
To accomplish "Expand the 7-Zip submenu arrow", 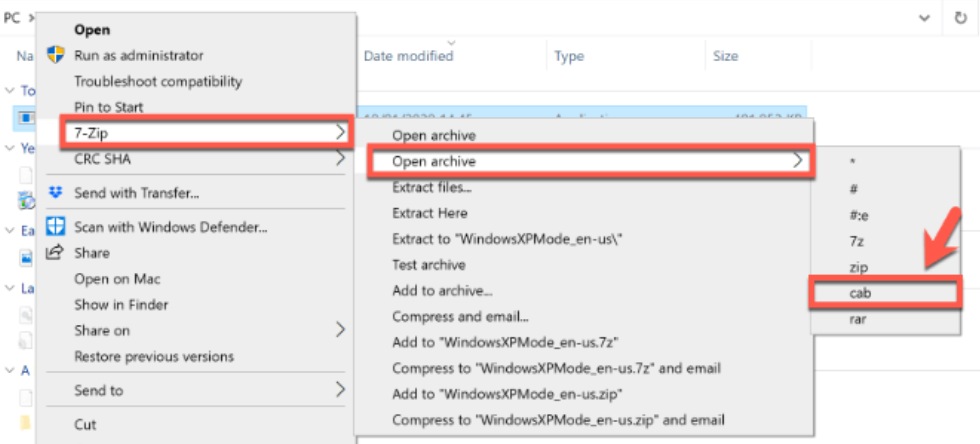I will click(x=340, y=132).
